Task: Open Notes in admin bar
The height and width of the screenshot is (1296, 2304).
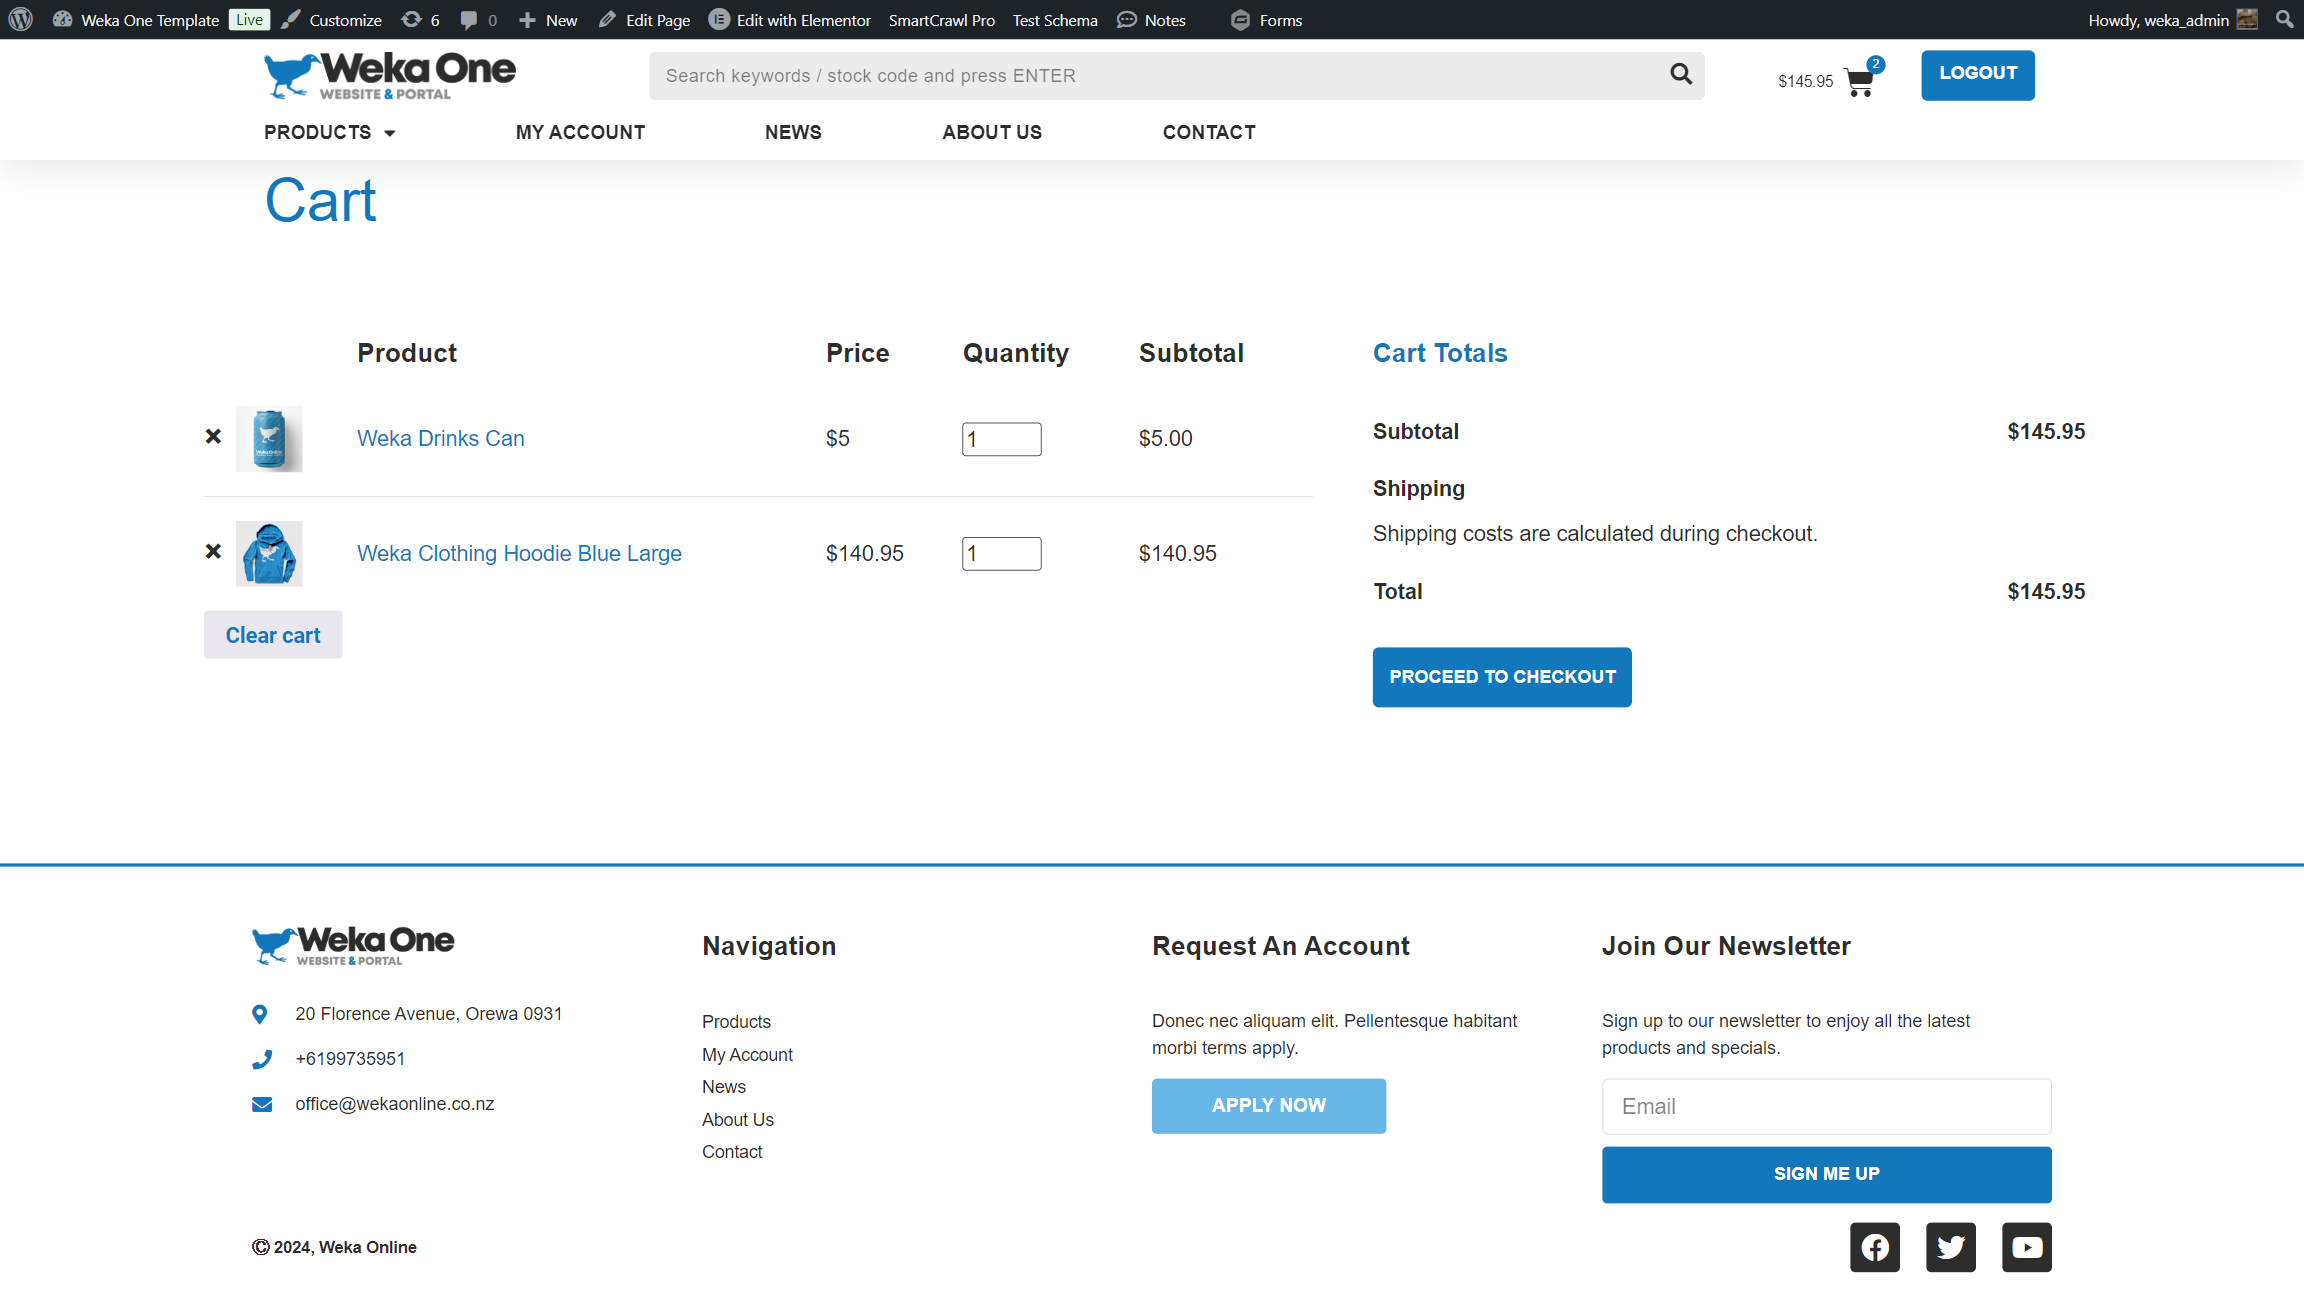Action: 1151,20
